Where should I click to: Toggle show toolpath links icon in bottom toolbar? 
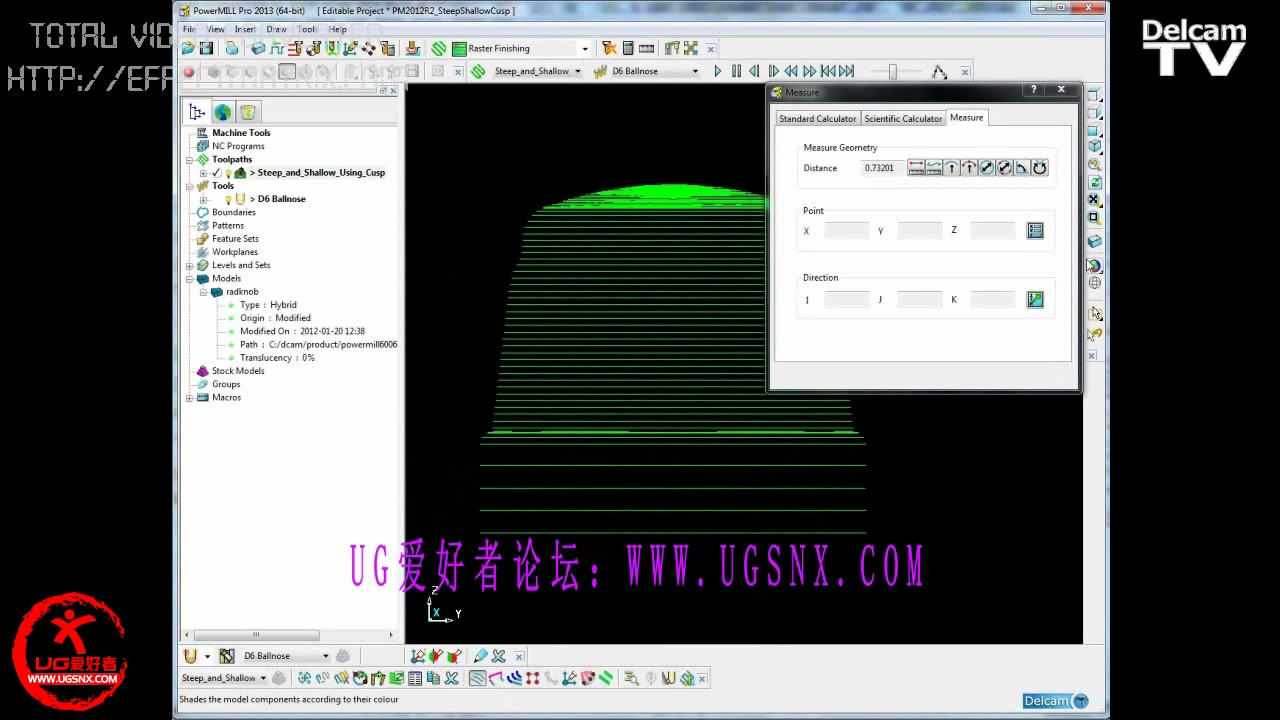tap(494, 678)
